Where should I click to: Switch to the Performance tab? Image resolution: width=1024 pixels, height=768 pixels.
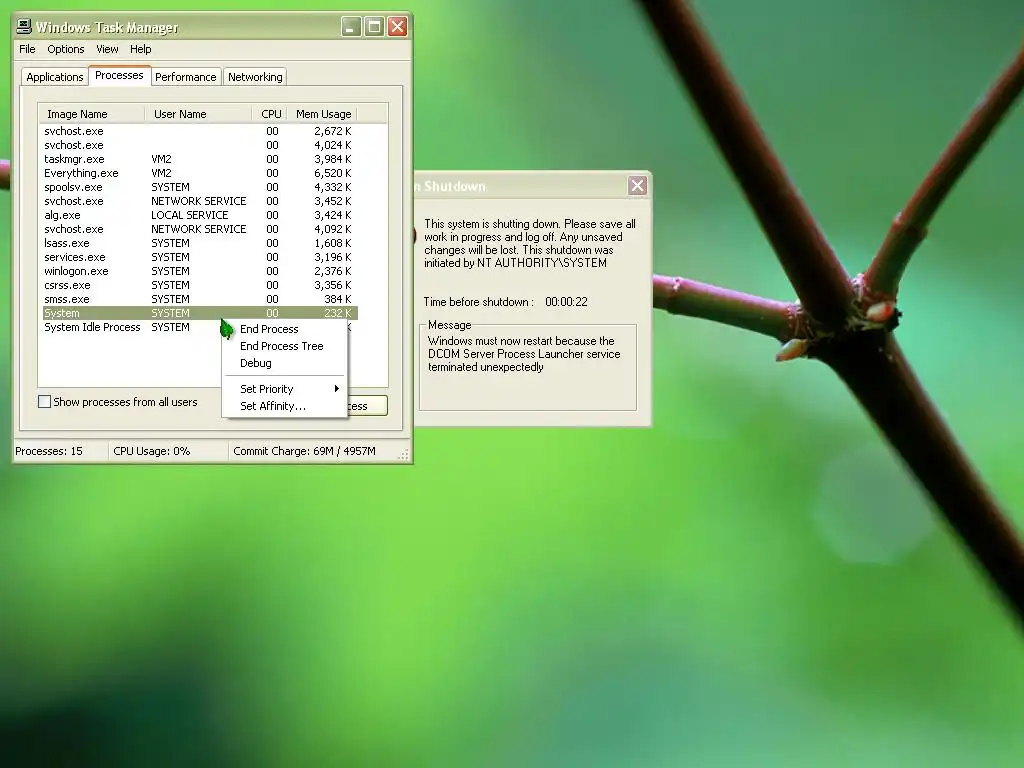point(185,77)
